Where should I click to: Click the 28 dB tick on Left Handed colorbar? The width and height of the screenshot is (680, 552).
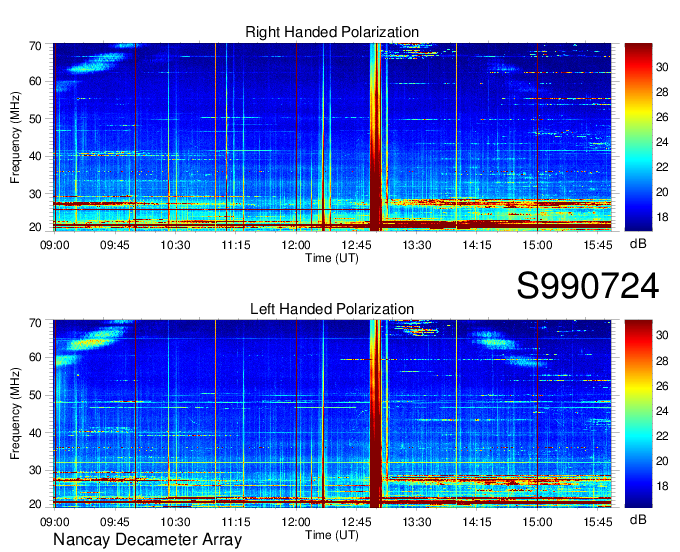662,361
